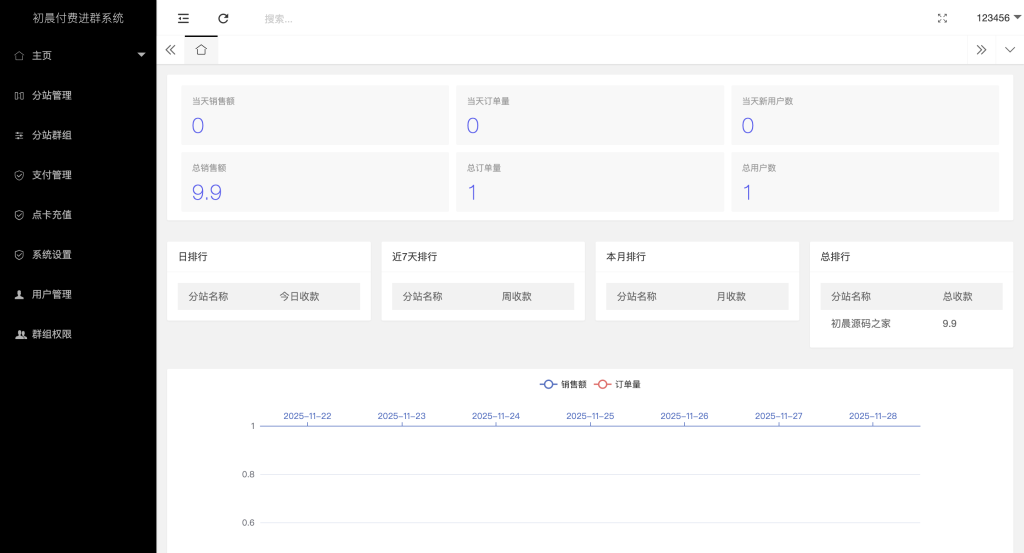
Task: Click the refresh page icon
Action: (223, 18)
